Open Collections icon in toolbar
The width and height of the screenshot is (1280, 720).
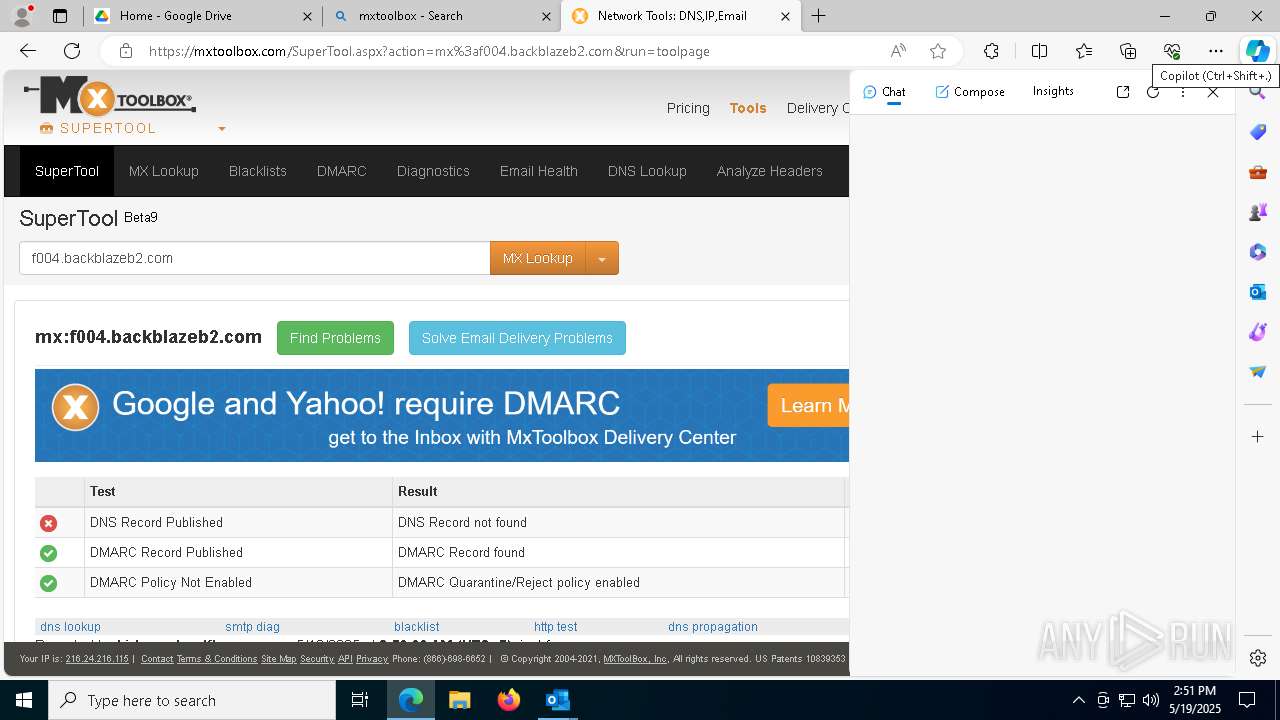[1128, 51]
